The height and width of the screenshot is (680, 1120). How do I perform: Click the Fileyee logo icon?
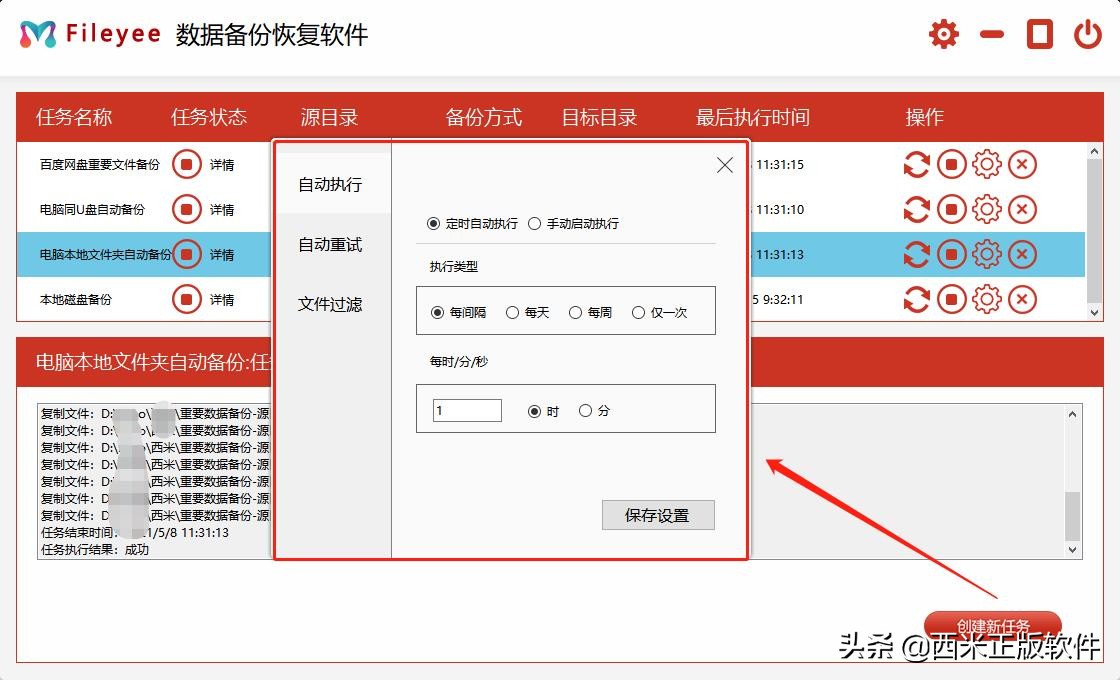35,33
